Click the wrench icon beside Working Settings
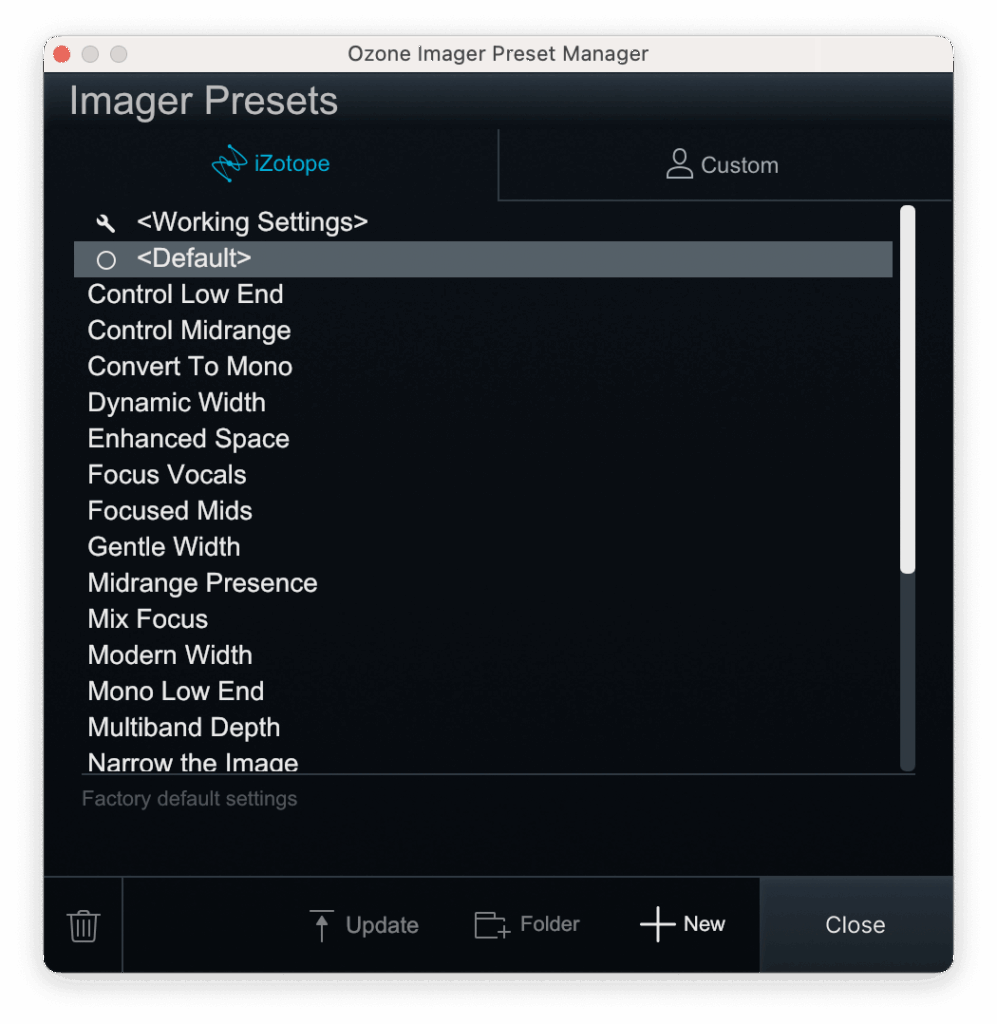 pyautogui.click(x=105, y=223)
